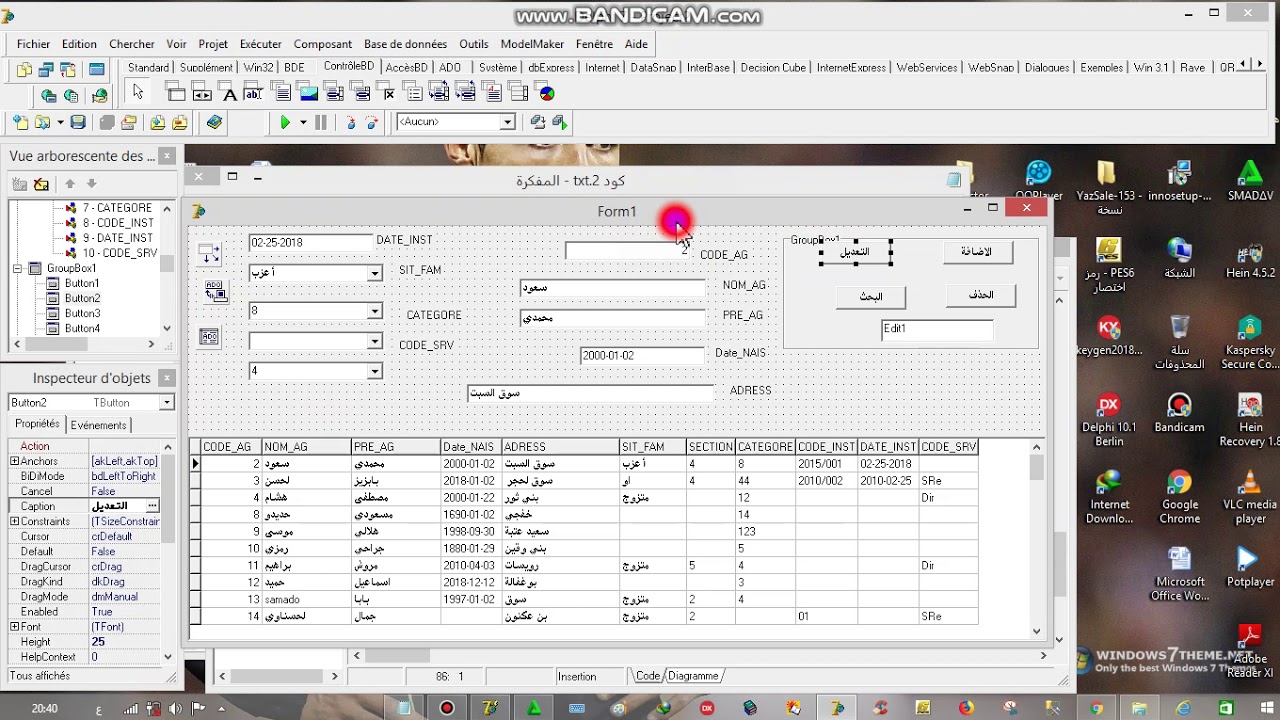Click the الاضافة button in GroupBox1
This screenshot has height=720, width=1280.
977,252
